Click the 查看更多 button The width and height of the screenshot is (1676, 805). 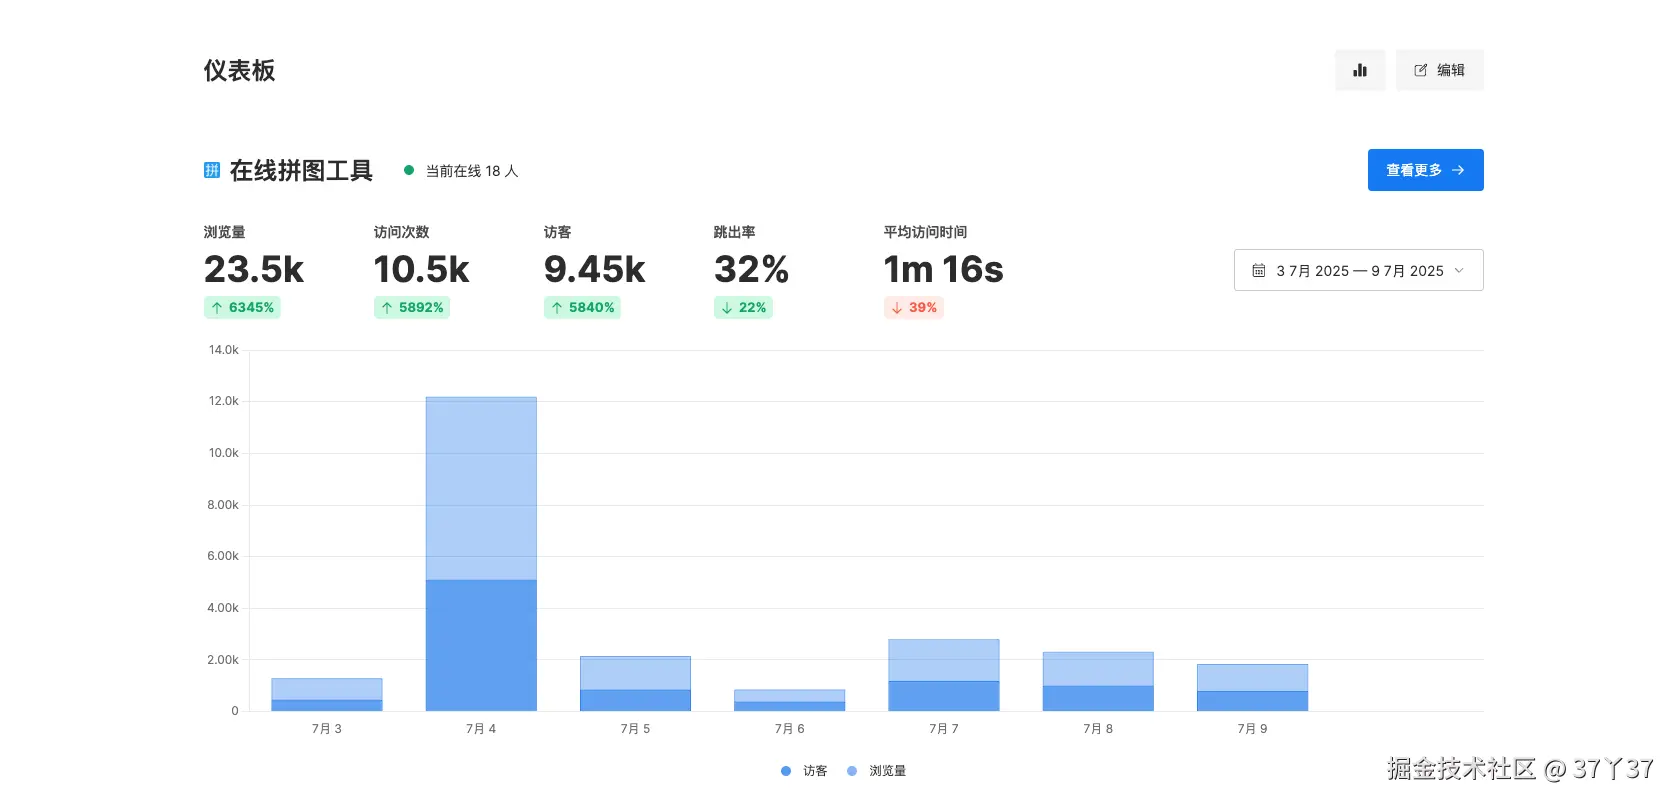click(x=1425, y=170)
